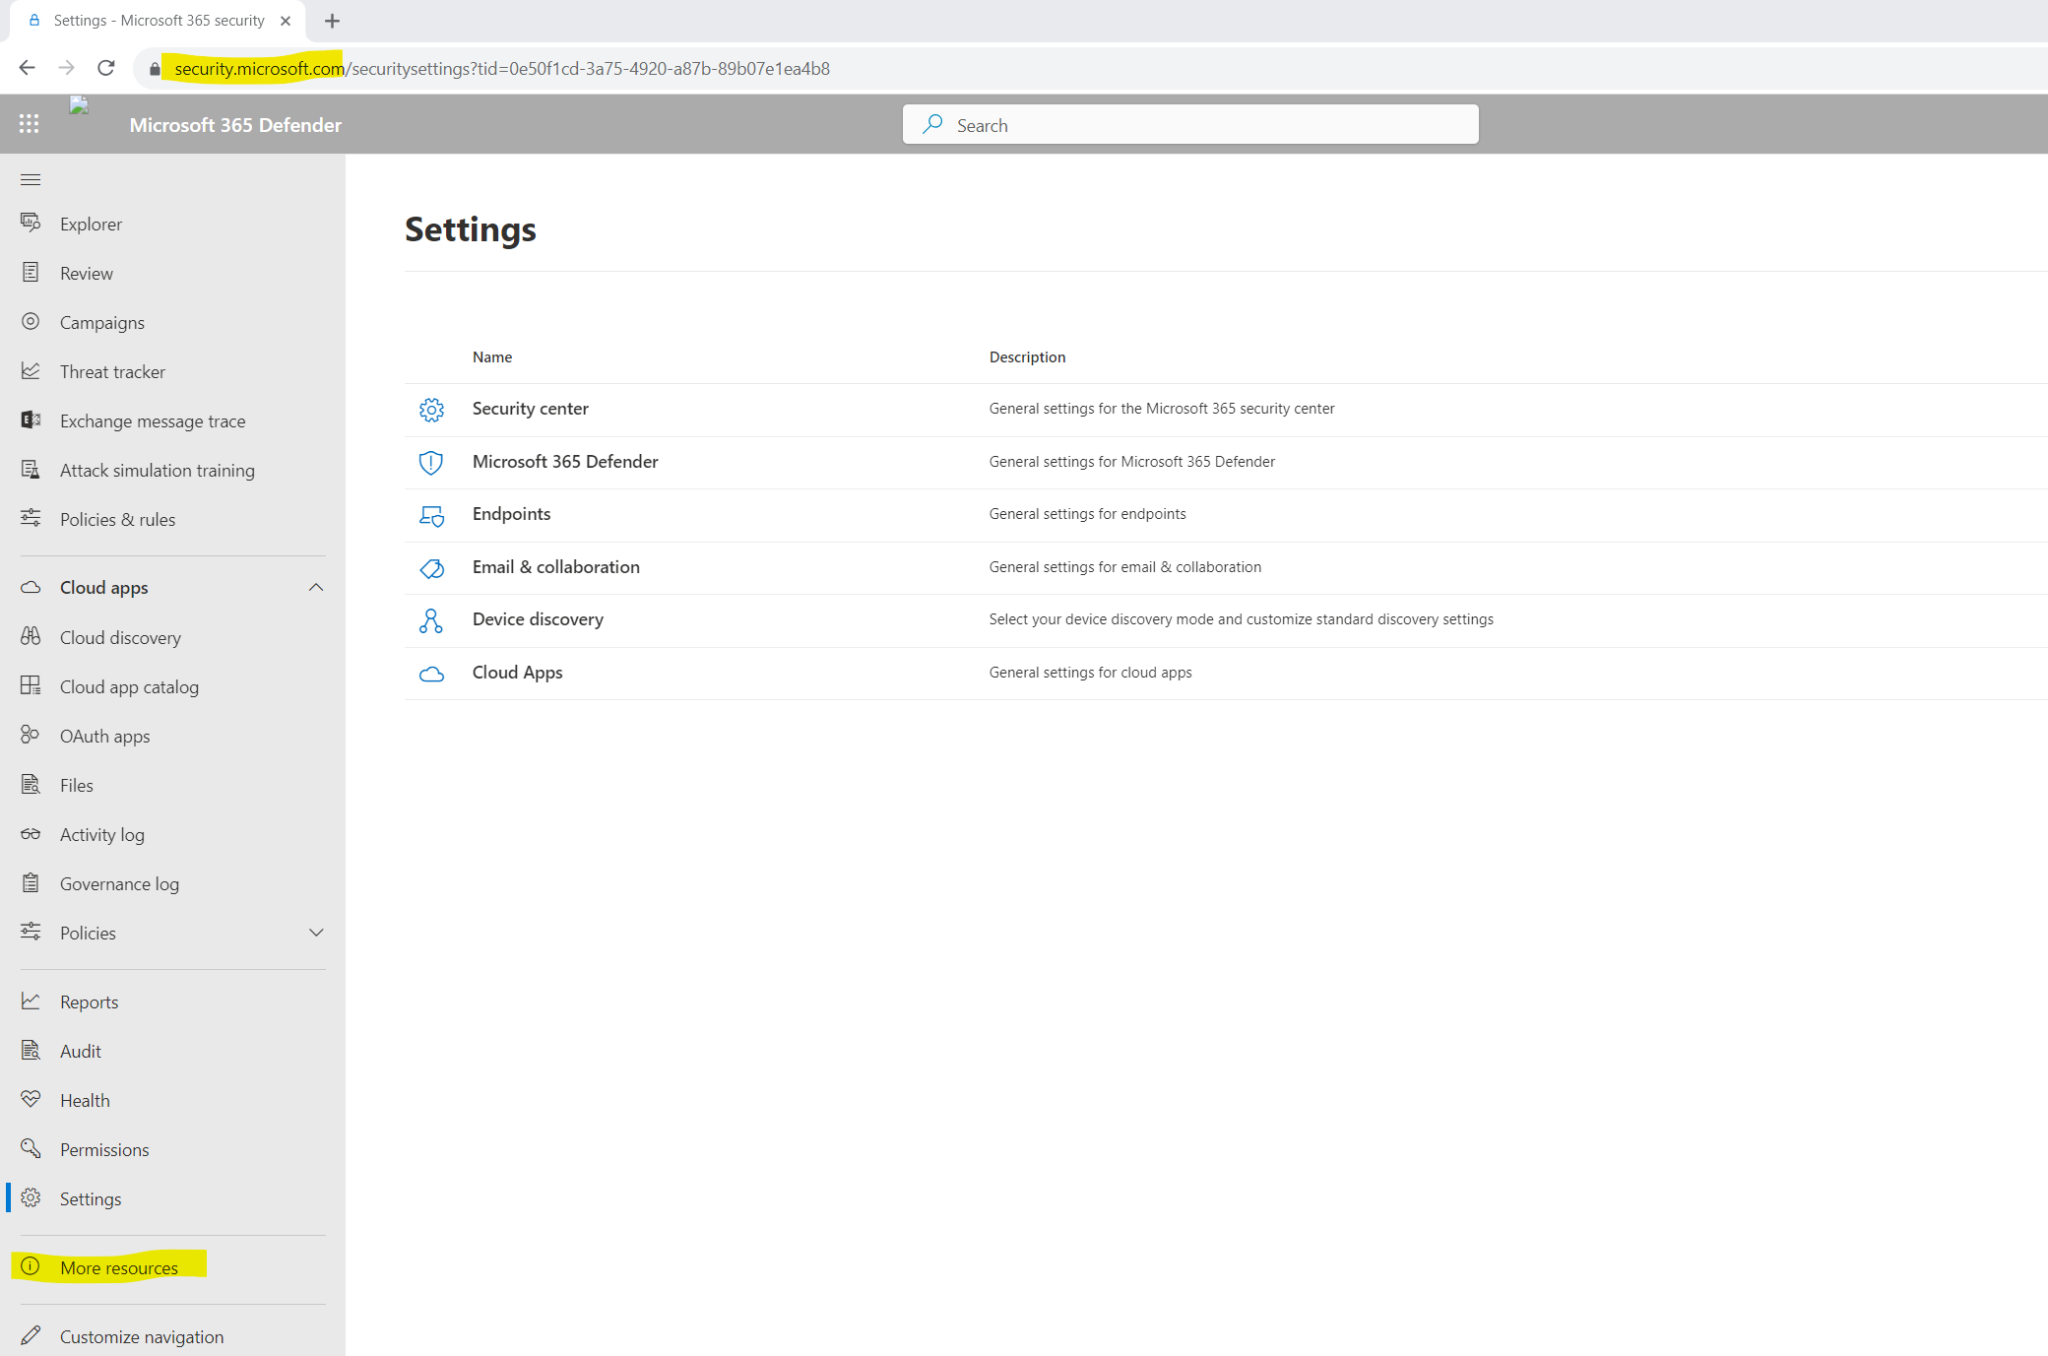
Task: Select the Microsoft 365 Defender shield settings icon
Action: 431,462
